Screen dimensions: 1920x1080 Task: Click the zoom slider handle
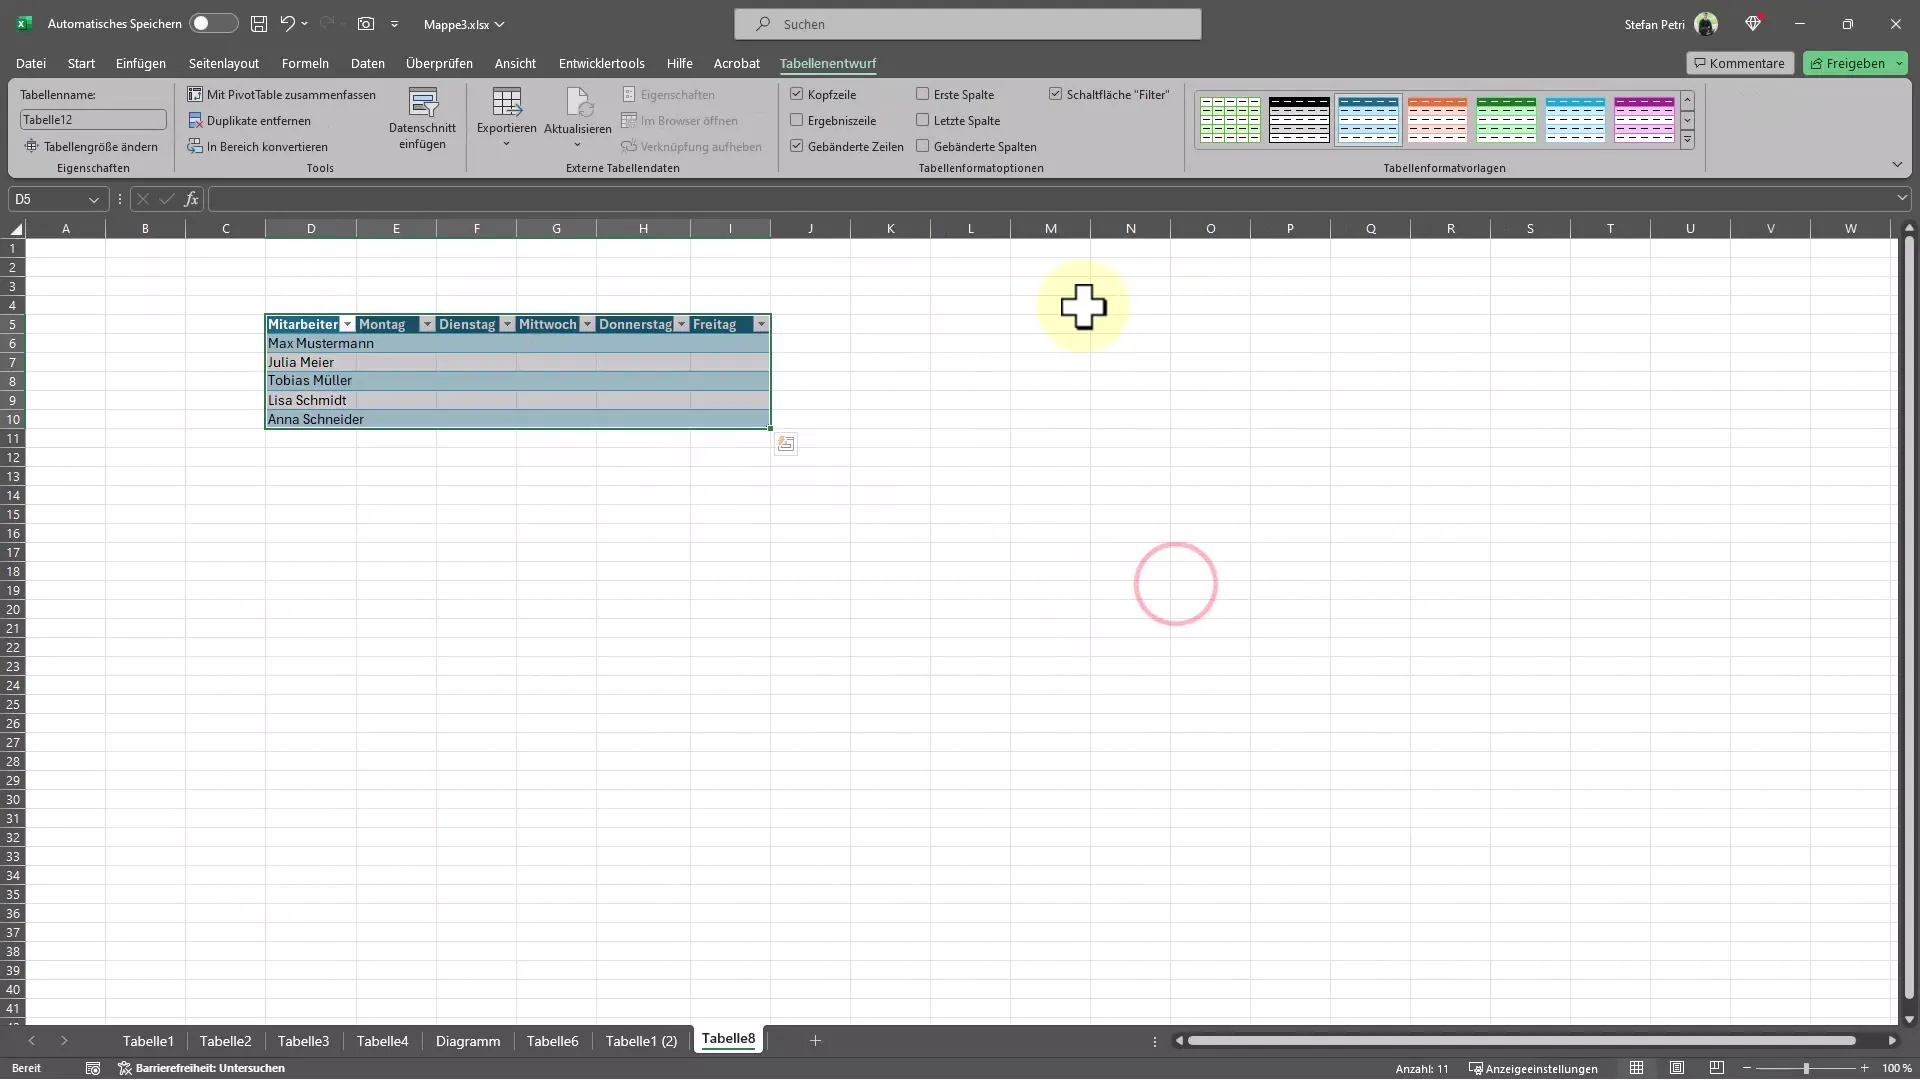coord(1806,1068)
